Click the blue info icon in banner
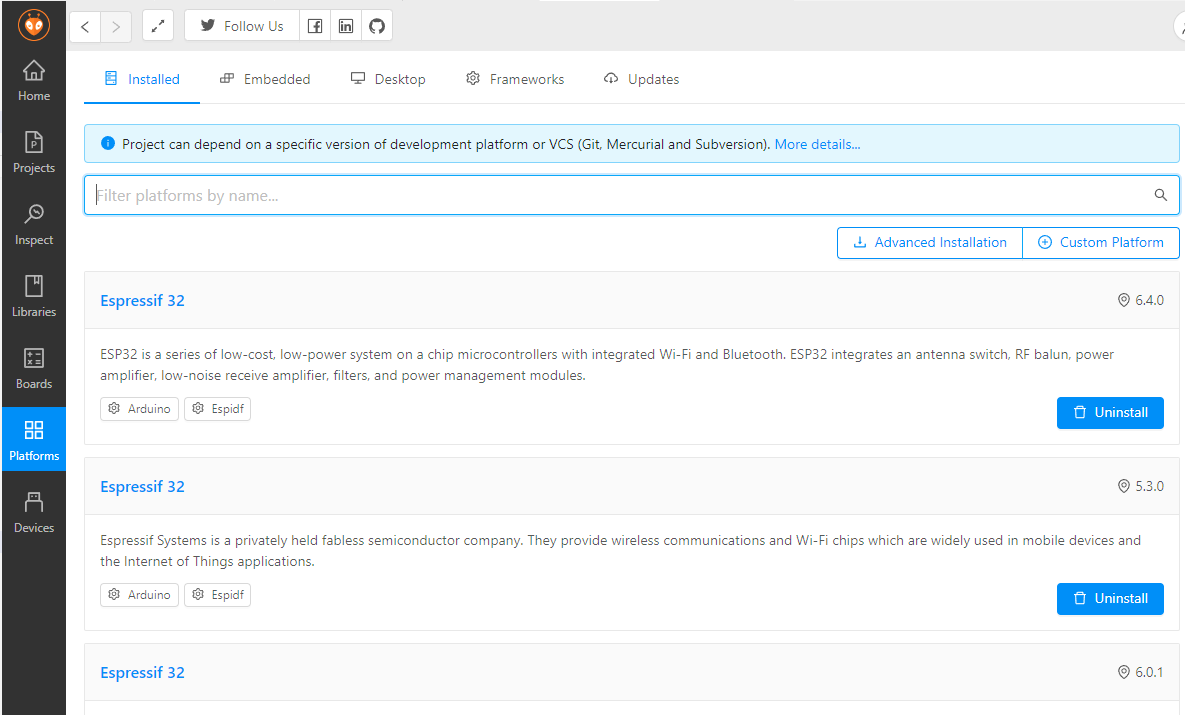Screen dimensions: 1185x715 click(x=108, y=144)
